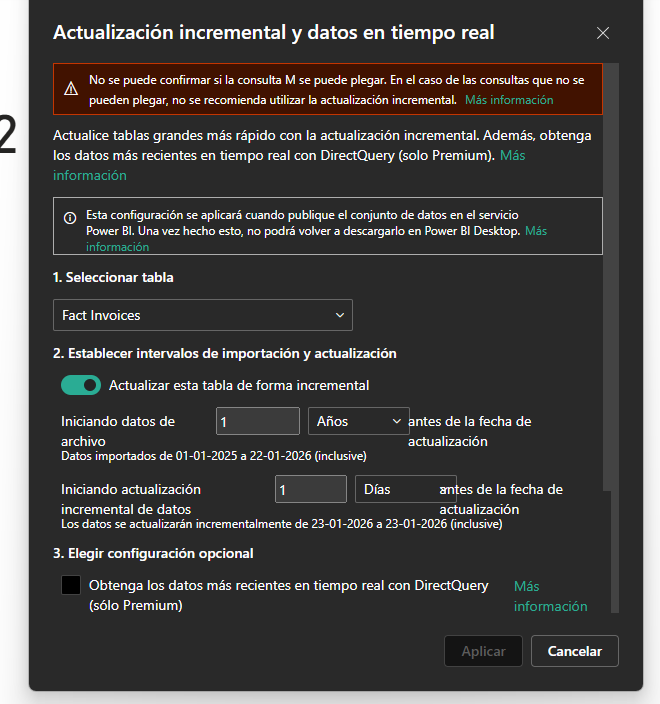Open the 'Días' period dropdown
This screenshot has width=660, height=704.
pos(405,489)
